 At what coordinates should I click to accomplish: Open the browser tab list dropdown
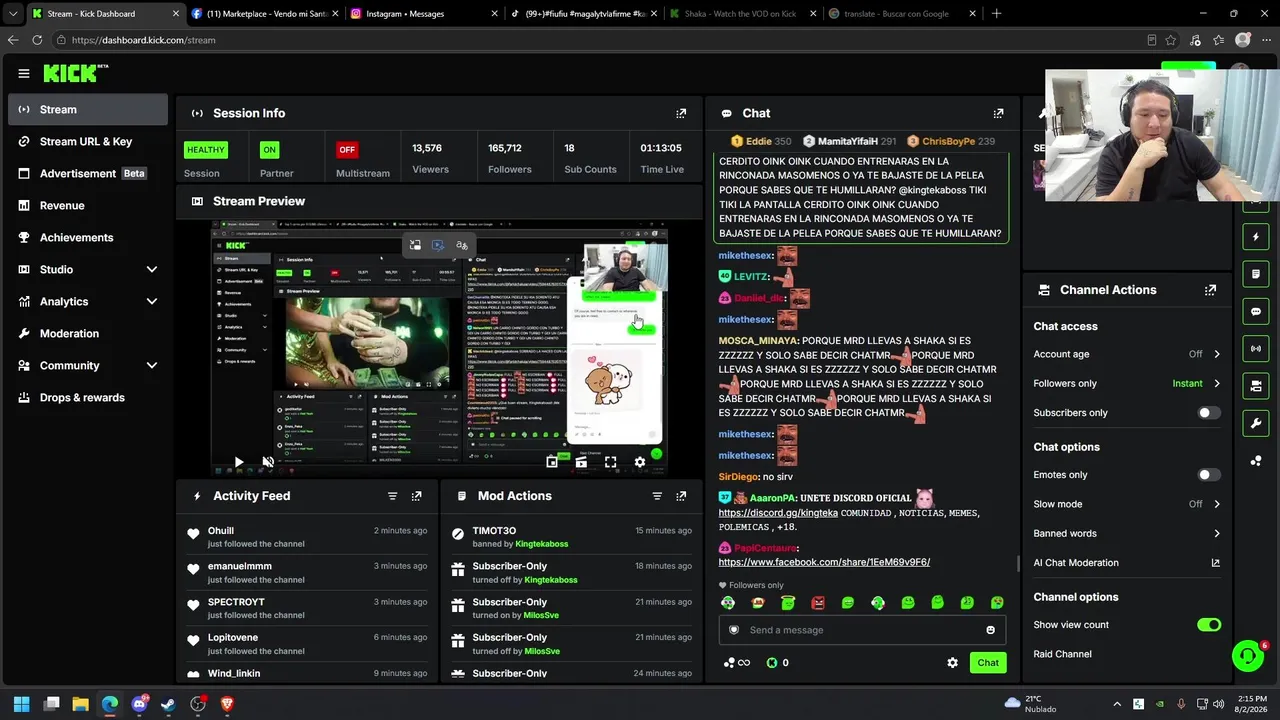pos(13,14)
